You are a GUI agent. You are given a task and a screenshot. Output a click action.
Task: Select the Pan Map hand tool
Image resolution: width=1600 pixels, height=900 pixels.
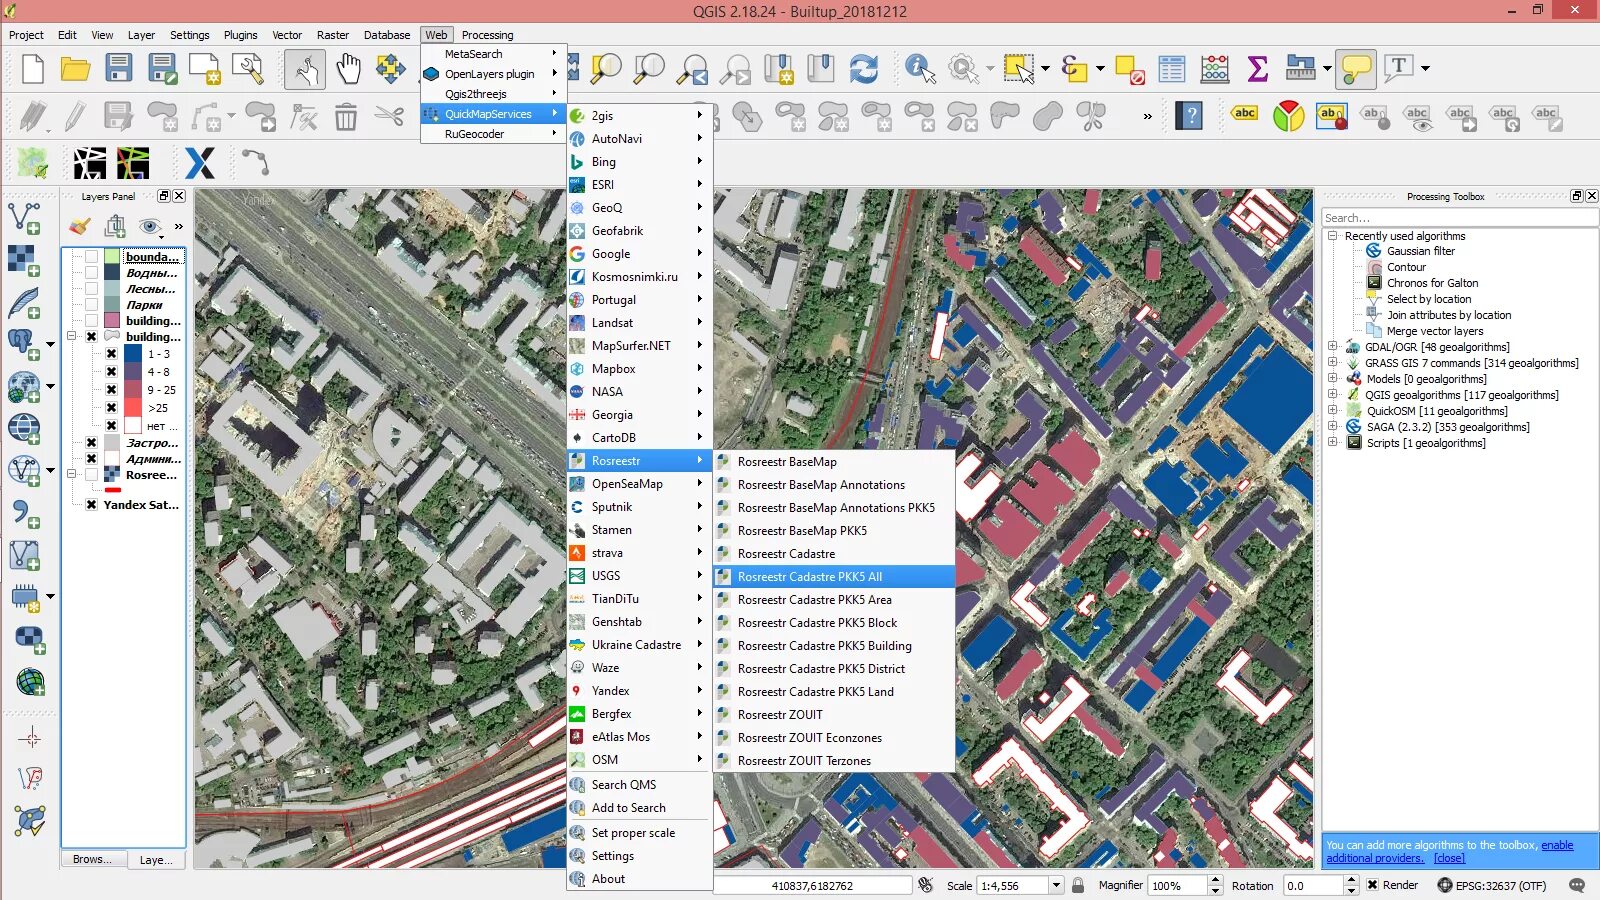pos(348,69)
